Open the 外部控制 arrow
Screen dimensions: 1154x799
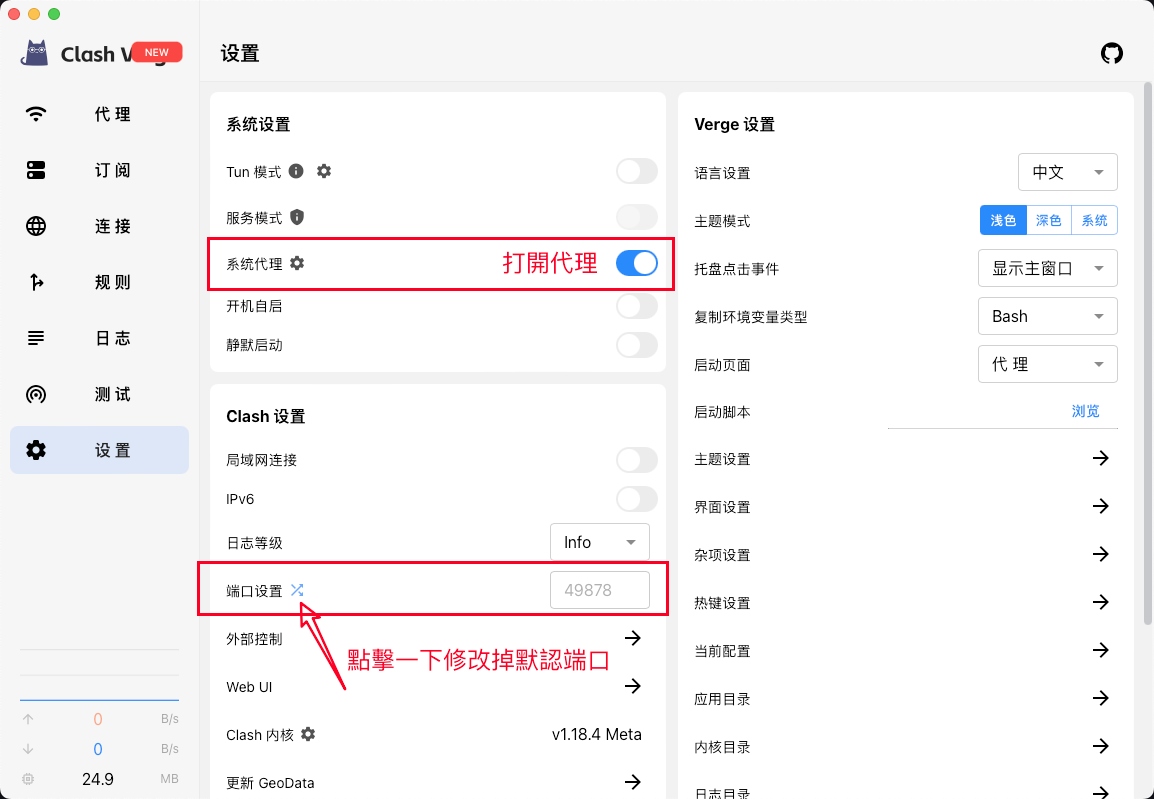pyautogui.click(x=632, y=638)
